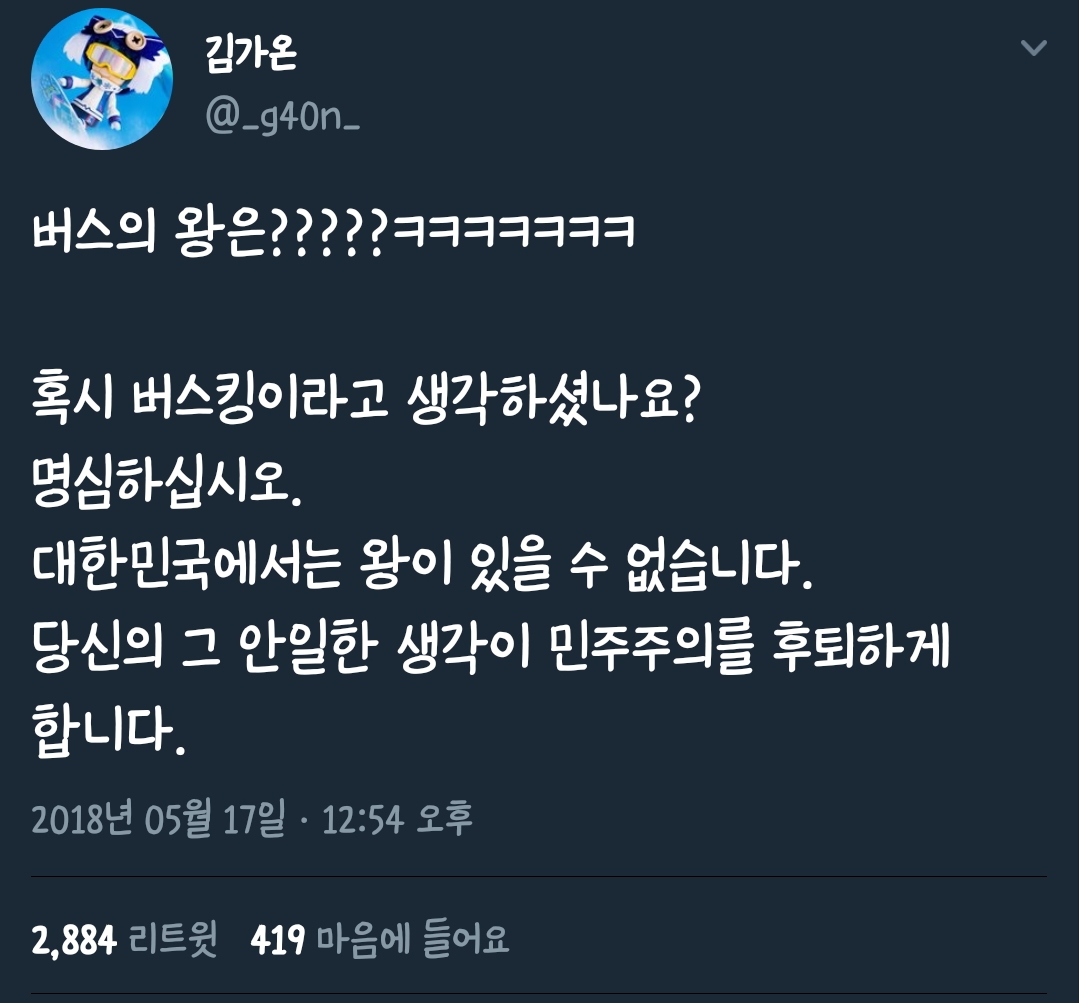
Task: Select the line 대한민국에서는 왕이 있을 수 없습니다.
Action: (x=422, y=564)
